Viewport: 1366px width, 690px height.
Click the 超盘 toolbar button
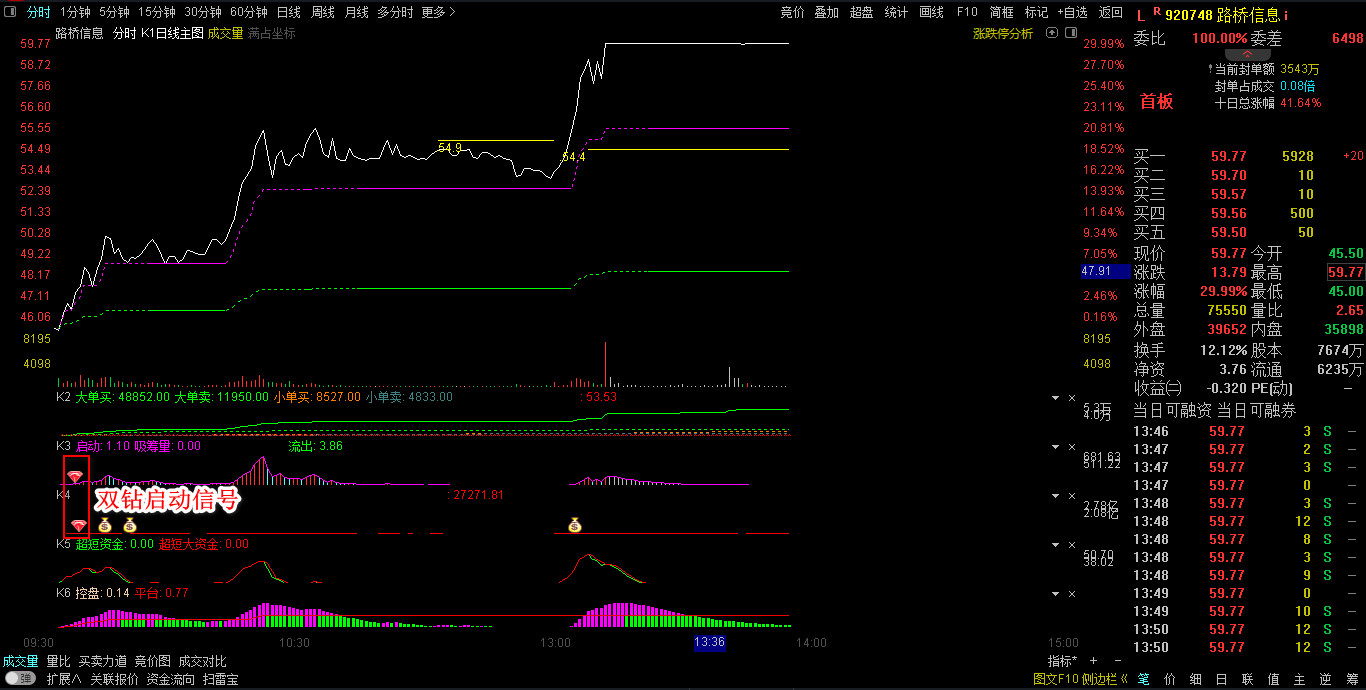861,12
